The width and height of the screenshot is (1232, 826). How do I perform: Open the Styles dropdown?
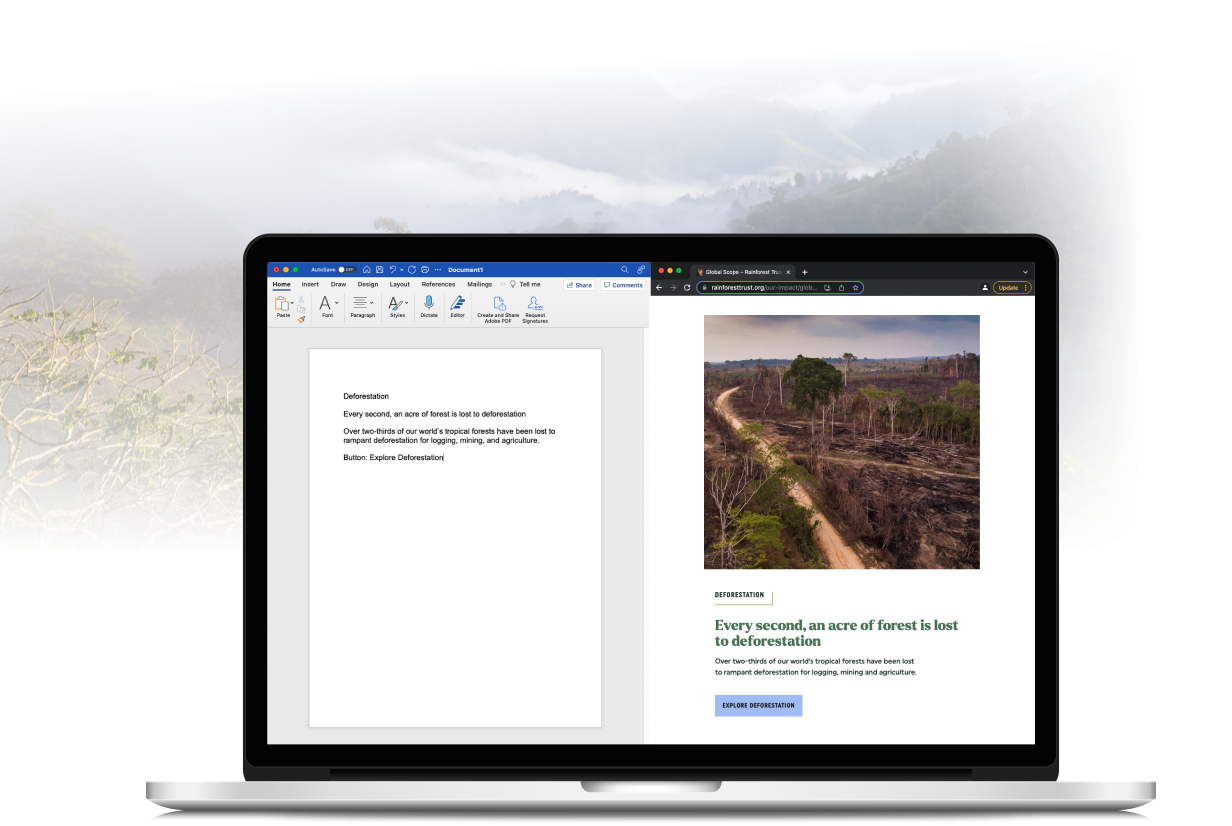[x=406, y=302]
